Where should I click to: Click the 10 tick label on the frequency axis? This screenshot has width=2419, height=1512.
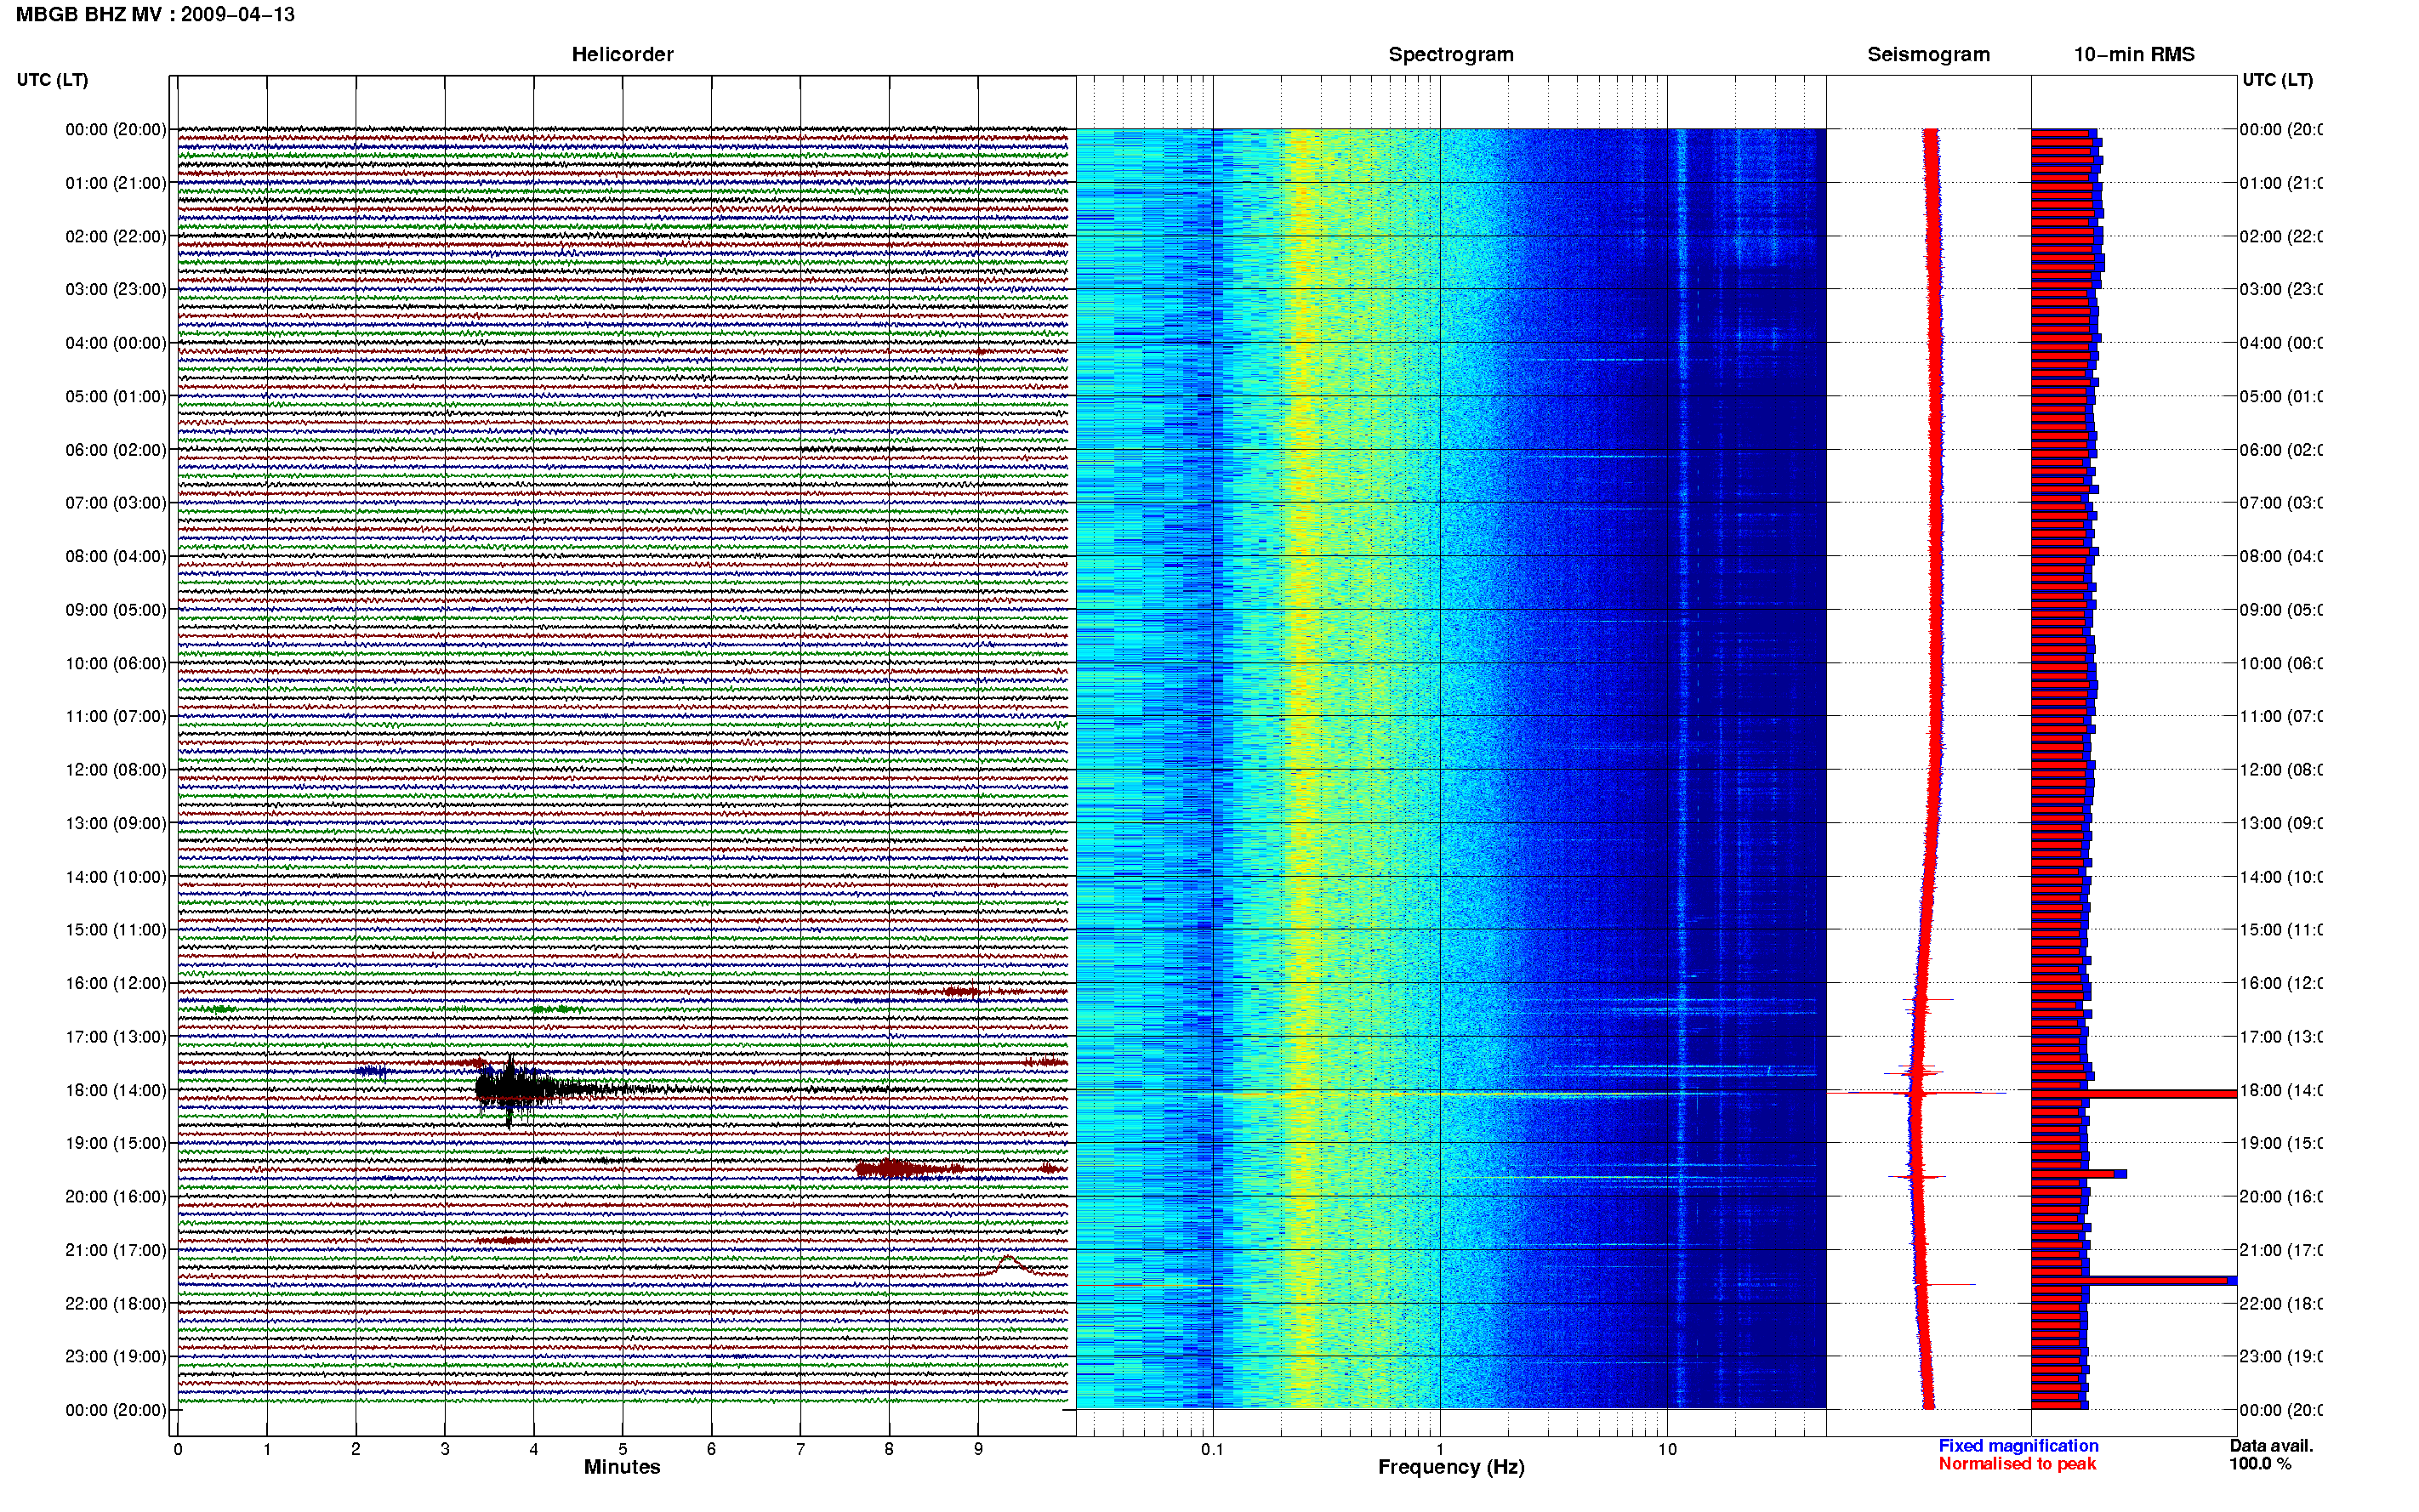coord(1667,1449)
